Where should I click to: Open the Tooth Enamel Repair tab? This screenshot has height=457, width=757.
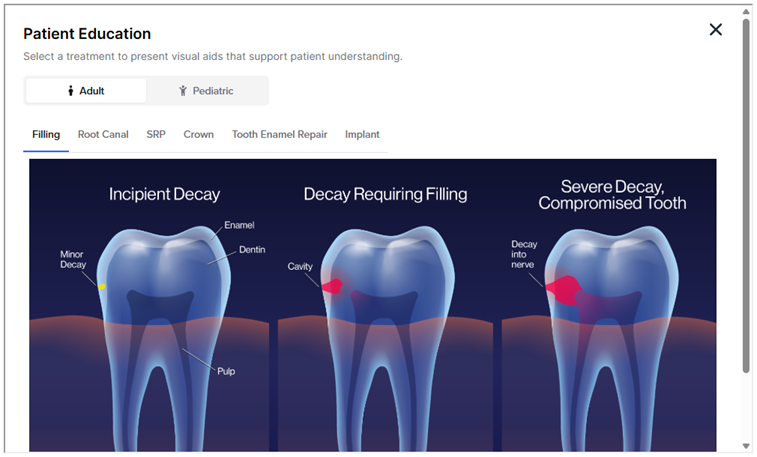(279, 134)
